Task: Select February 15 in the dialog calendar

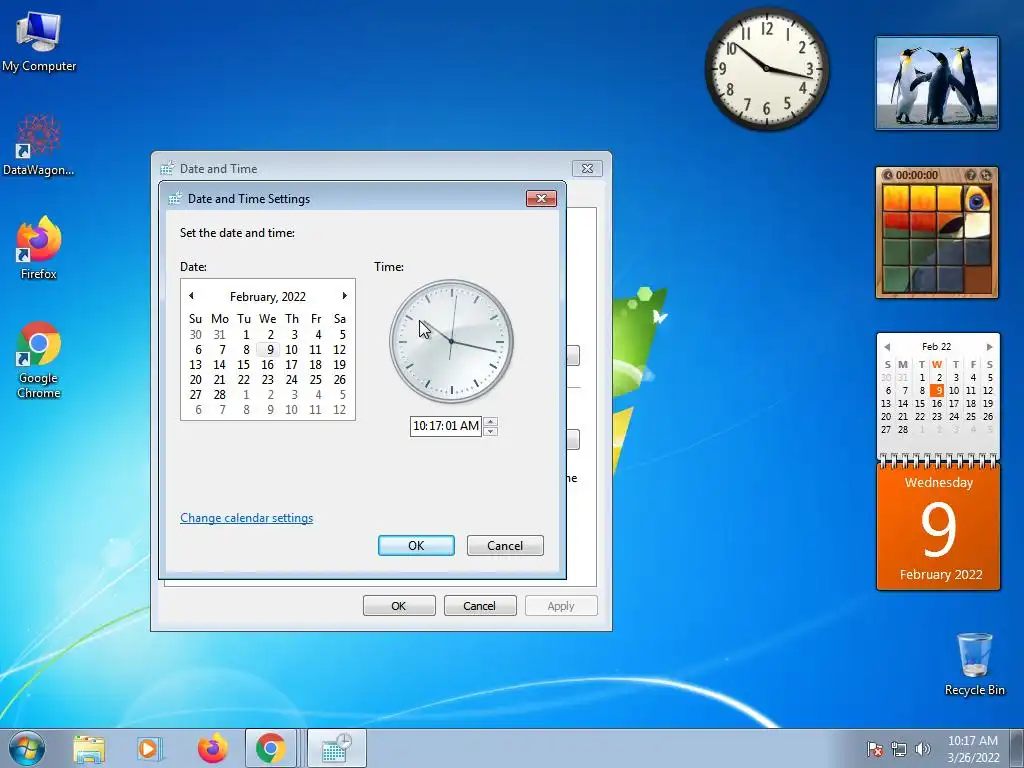Action: coord(244,364)
